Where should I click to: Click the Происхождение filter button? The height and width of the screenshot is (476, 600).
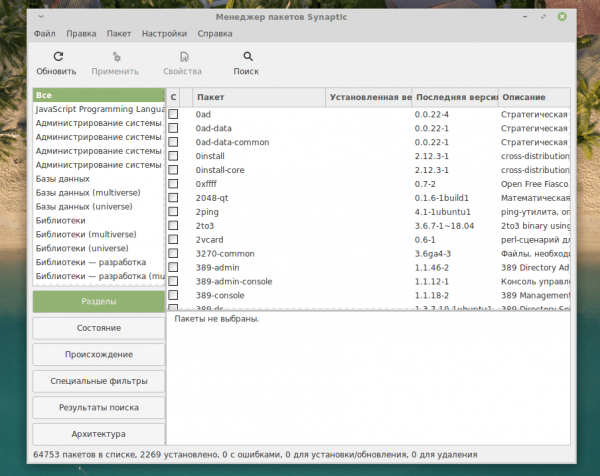pos(99,354)
